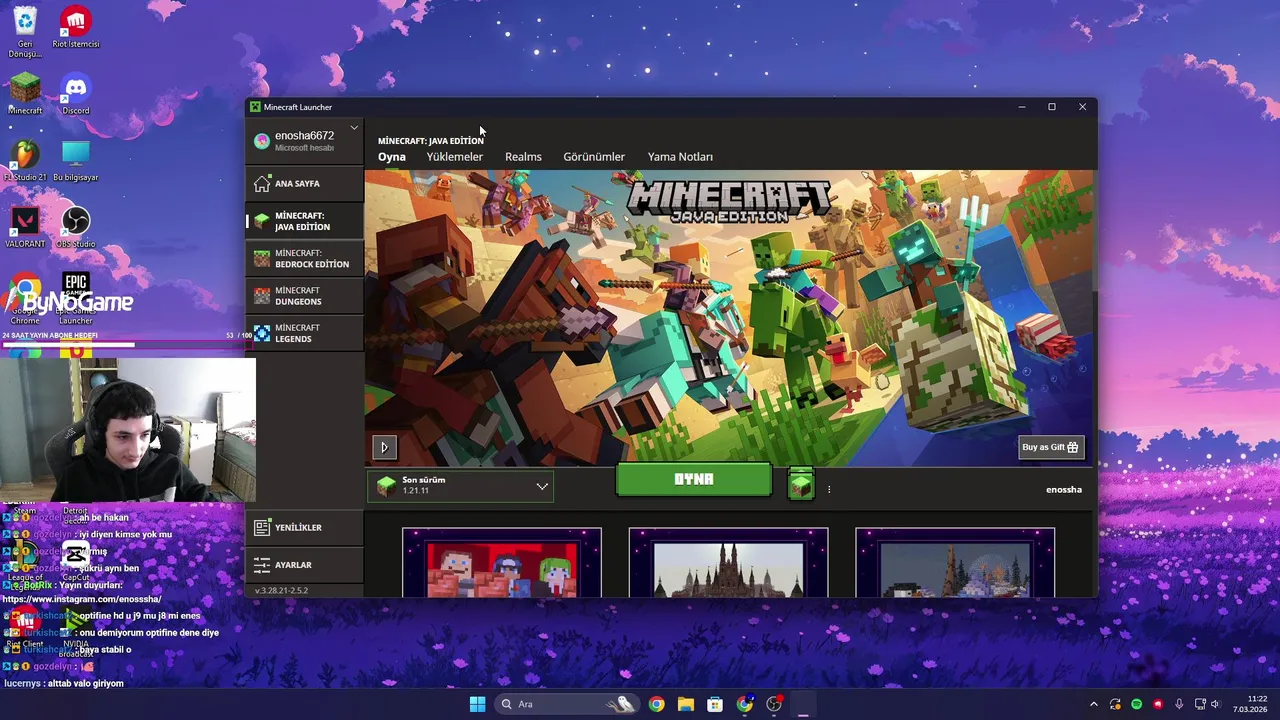Open news thumbnail showing a castle
Screen dimensions: 1280x720
(728, 563)
